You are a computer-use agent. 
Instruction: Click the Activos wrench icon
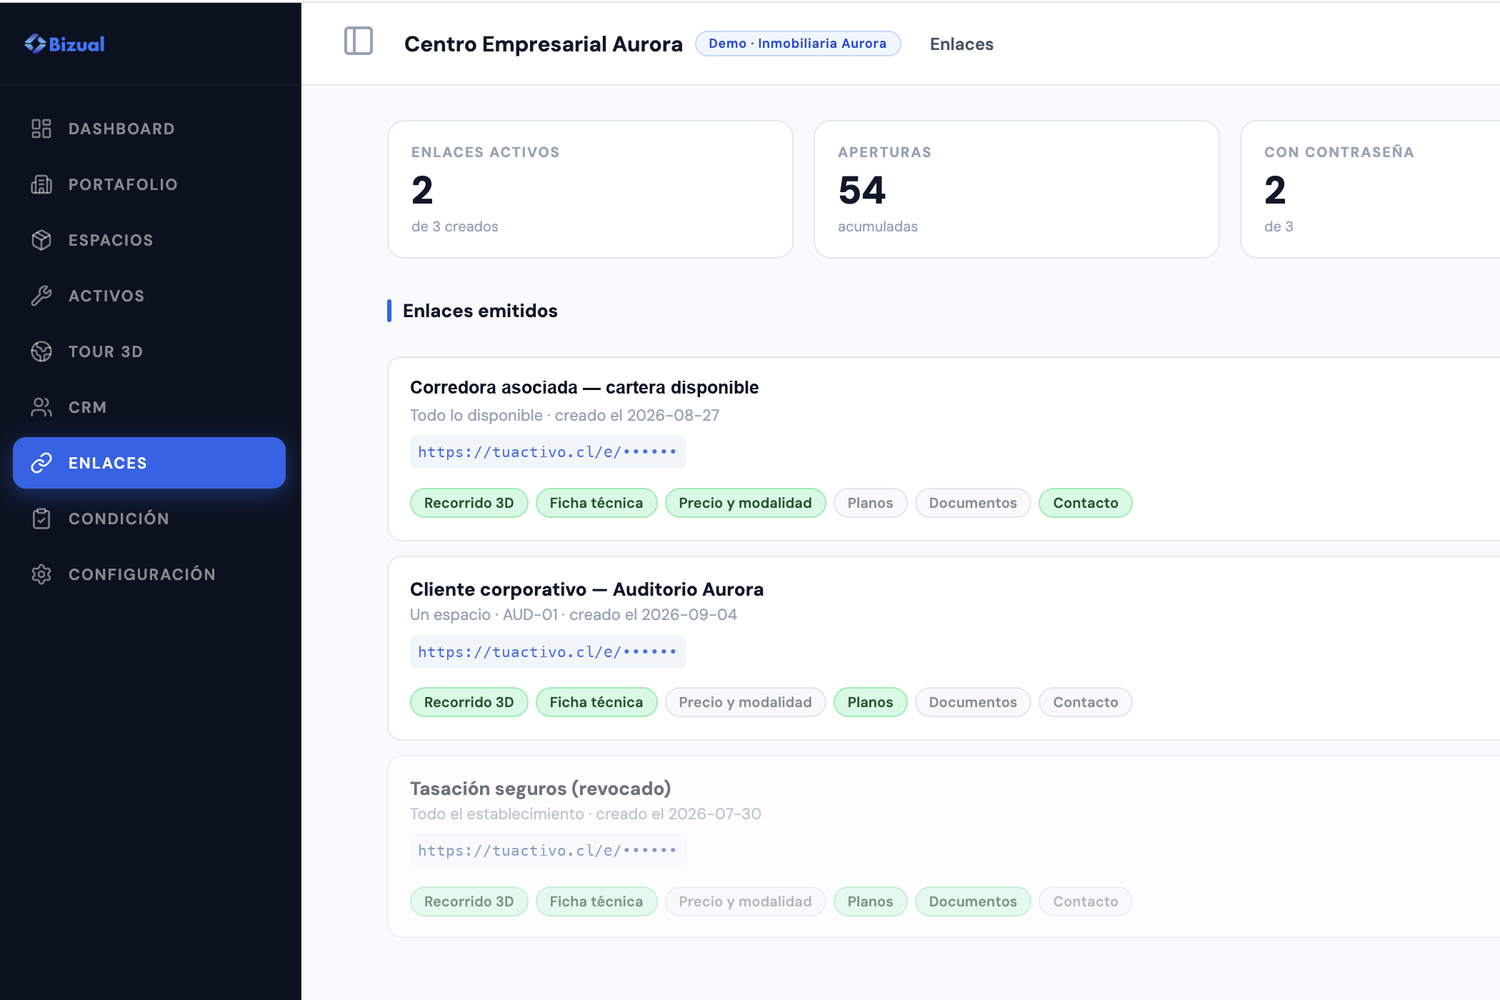(41, 296)
